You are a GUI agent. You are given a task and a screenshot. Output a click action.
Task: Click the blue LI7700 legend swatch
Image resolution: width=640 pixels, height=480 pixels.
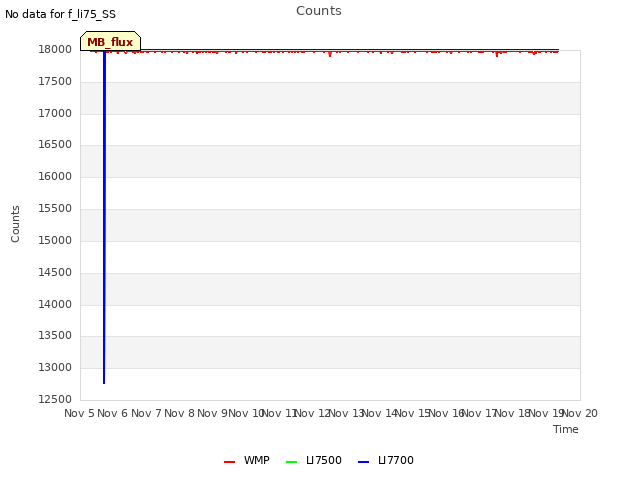[363, 462]
